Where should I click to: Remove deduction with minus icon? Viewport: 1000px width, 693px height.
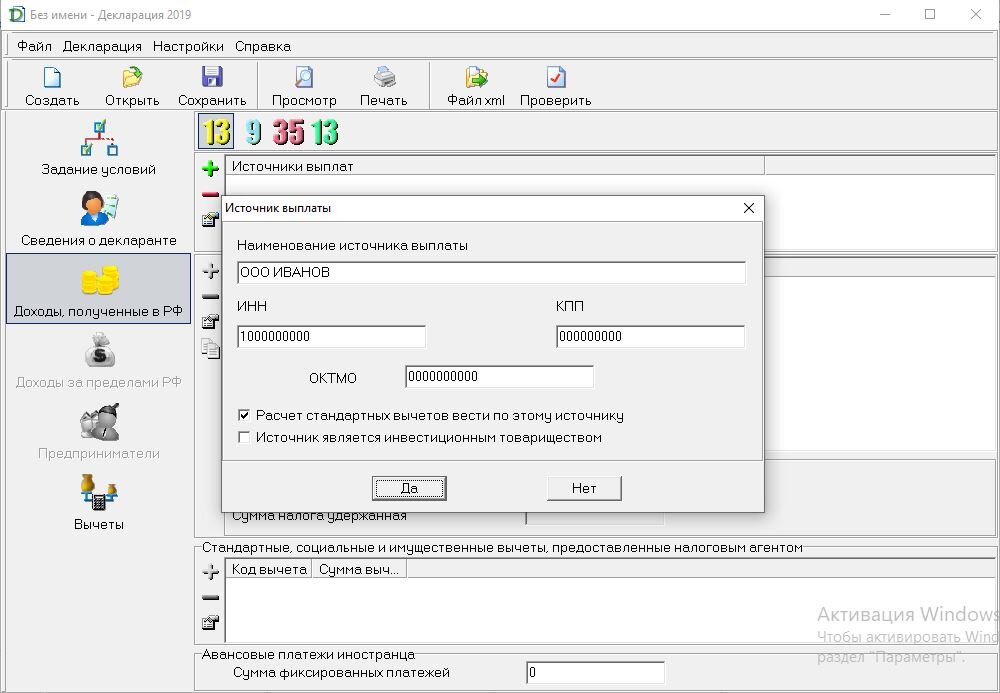(210, 597)
